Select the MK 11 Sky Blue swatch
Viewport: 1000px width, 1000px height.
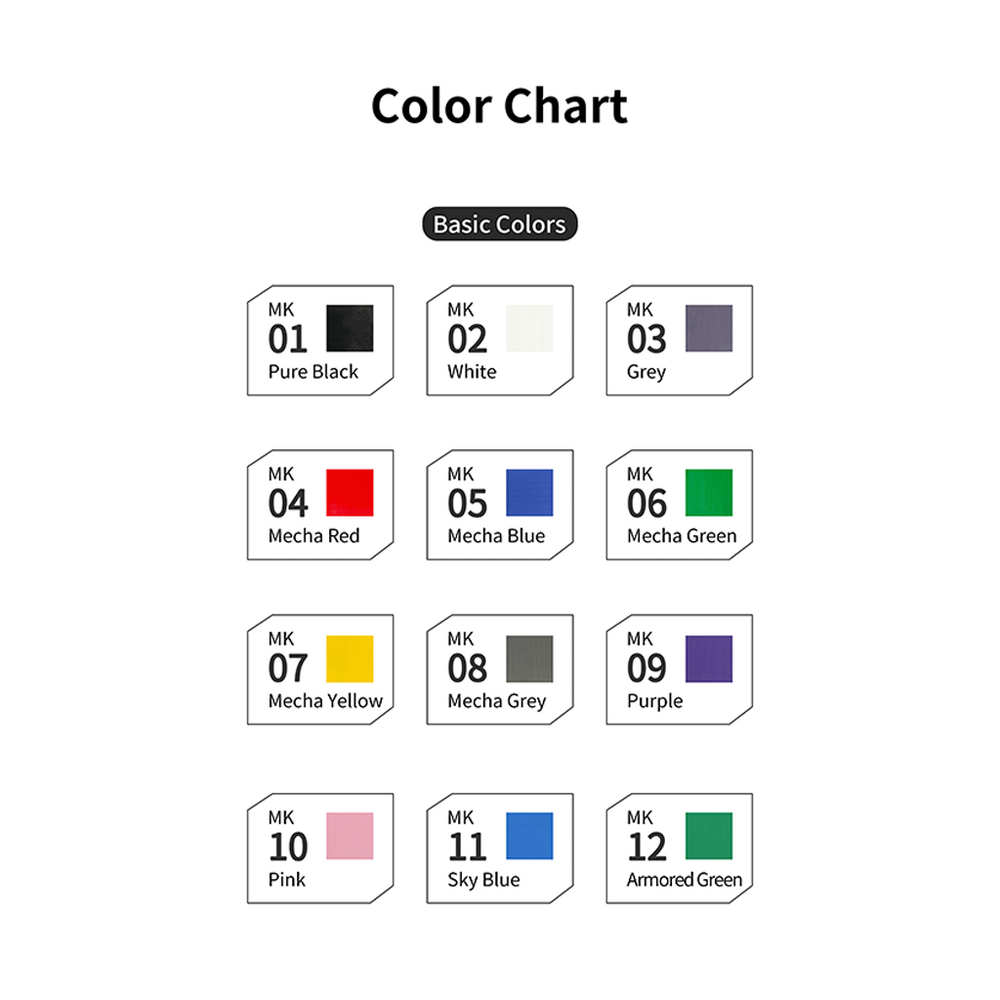coord(529,835)
